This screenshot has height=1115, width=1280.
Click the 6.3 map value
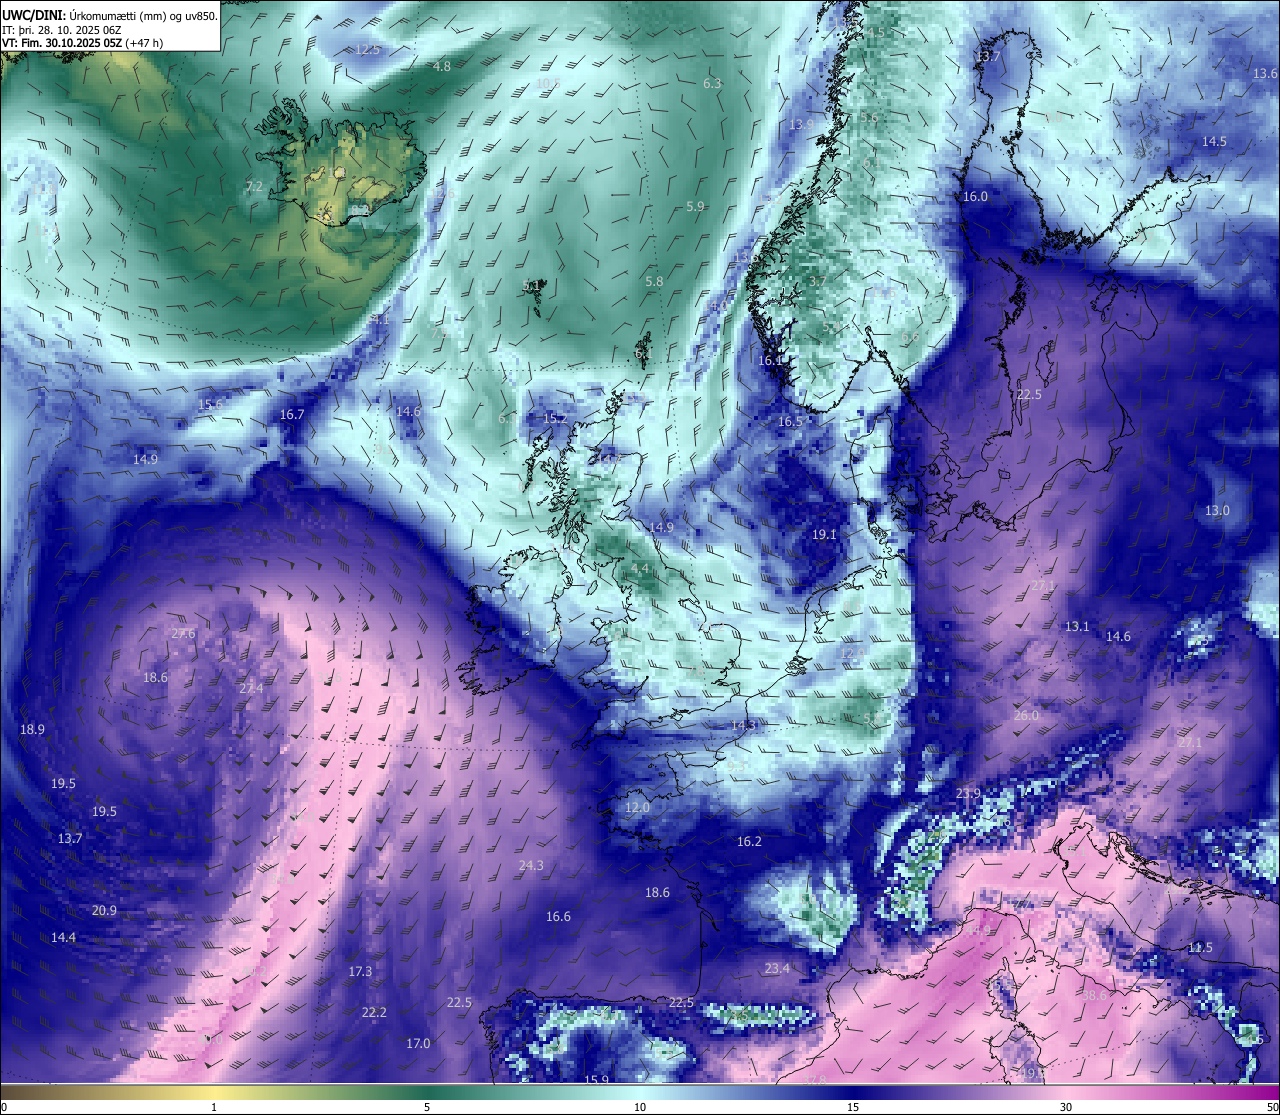pyautogui.click(x=712, y=84)
